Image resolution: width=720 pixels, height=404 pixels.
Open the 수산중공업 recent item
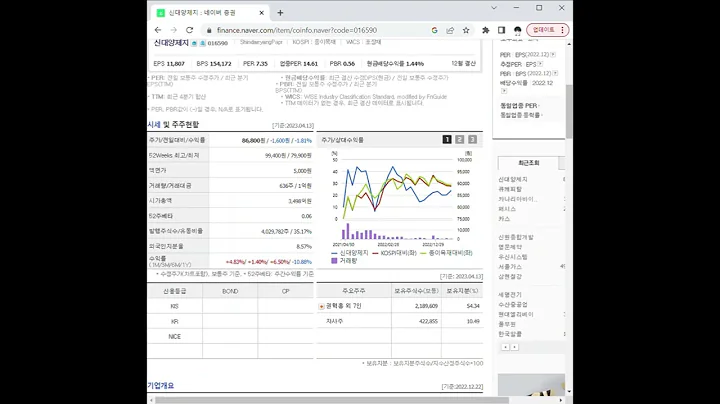513,305
